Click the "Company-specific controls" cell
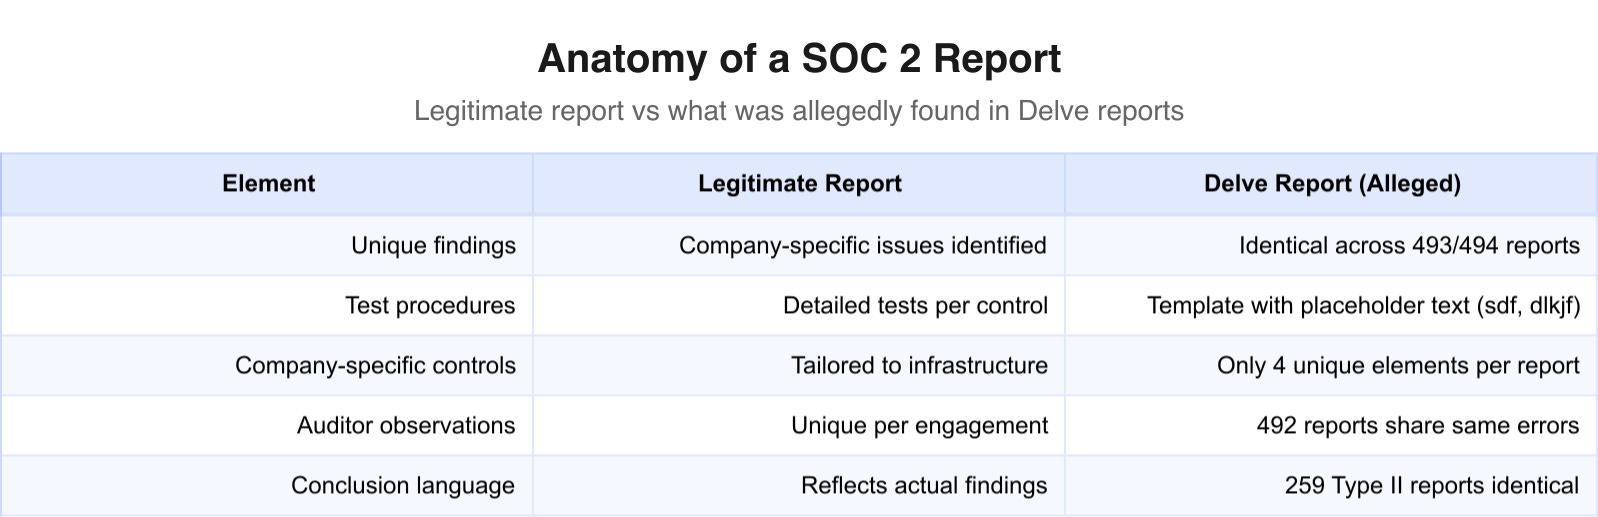Image resolution: width=1598 pixels, height=517 pixels. (x=375, y=366)
